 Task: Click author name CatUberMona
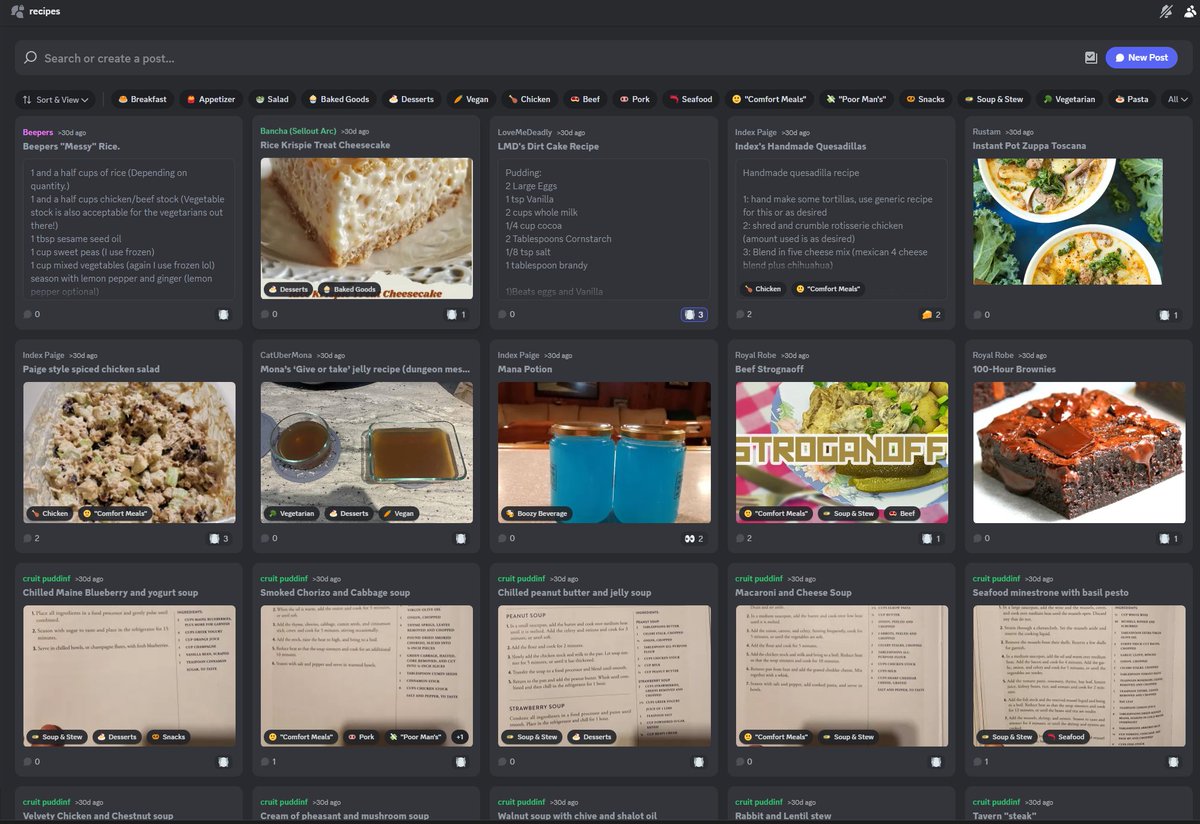tap(288, 355)
